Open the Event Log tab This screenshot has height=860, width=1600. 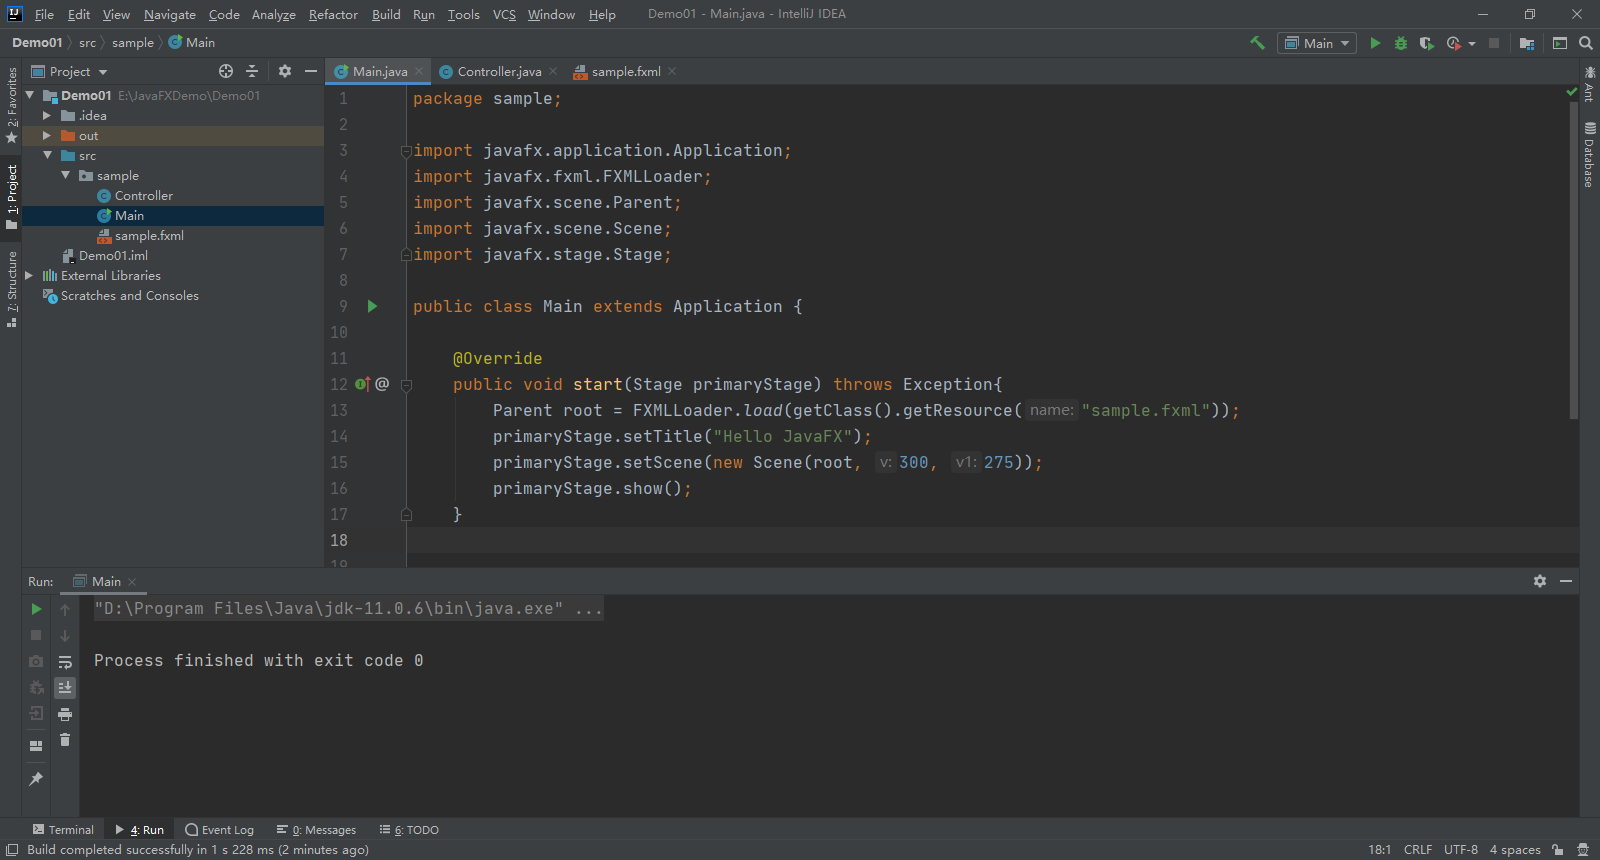[x=220, y=830]
